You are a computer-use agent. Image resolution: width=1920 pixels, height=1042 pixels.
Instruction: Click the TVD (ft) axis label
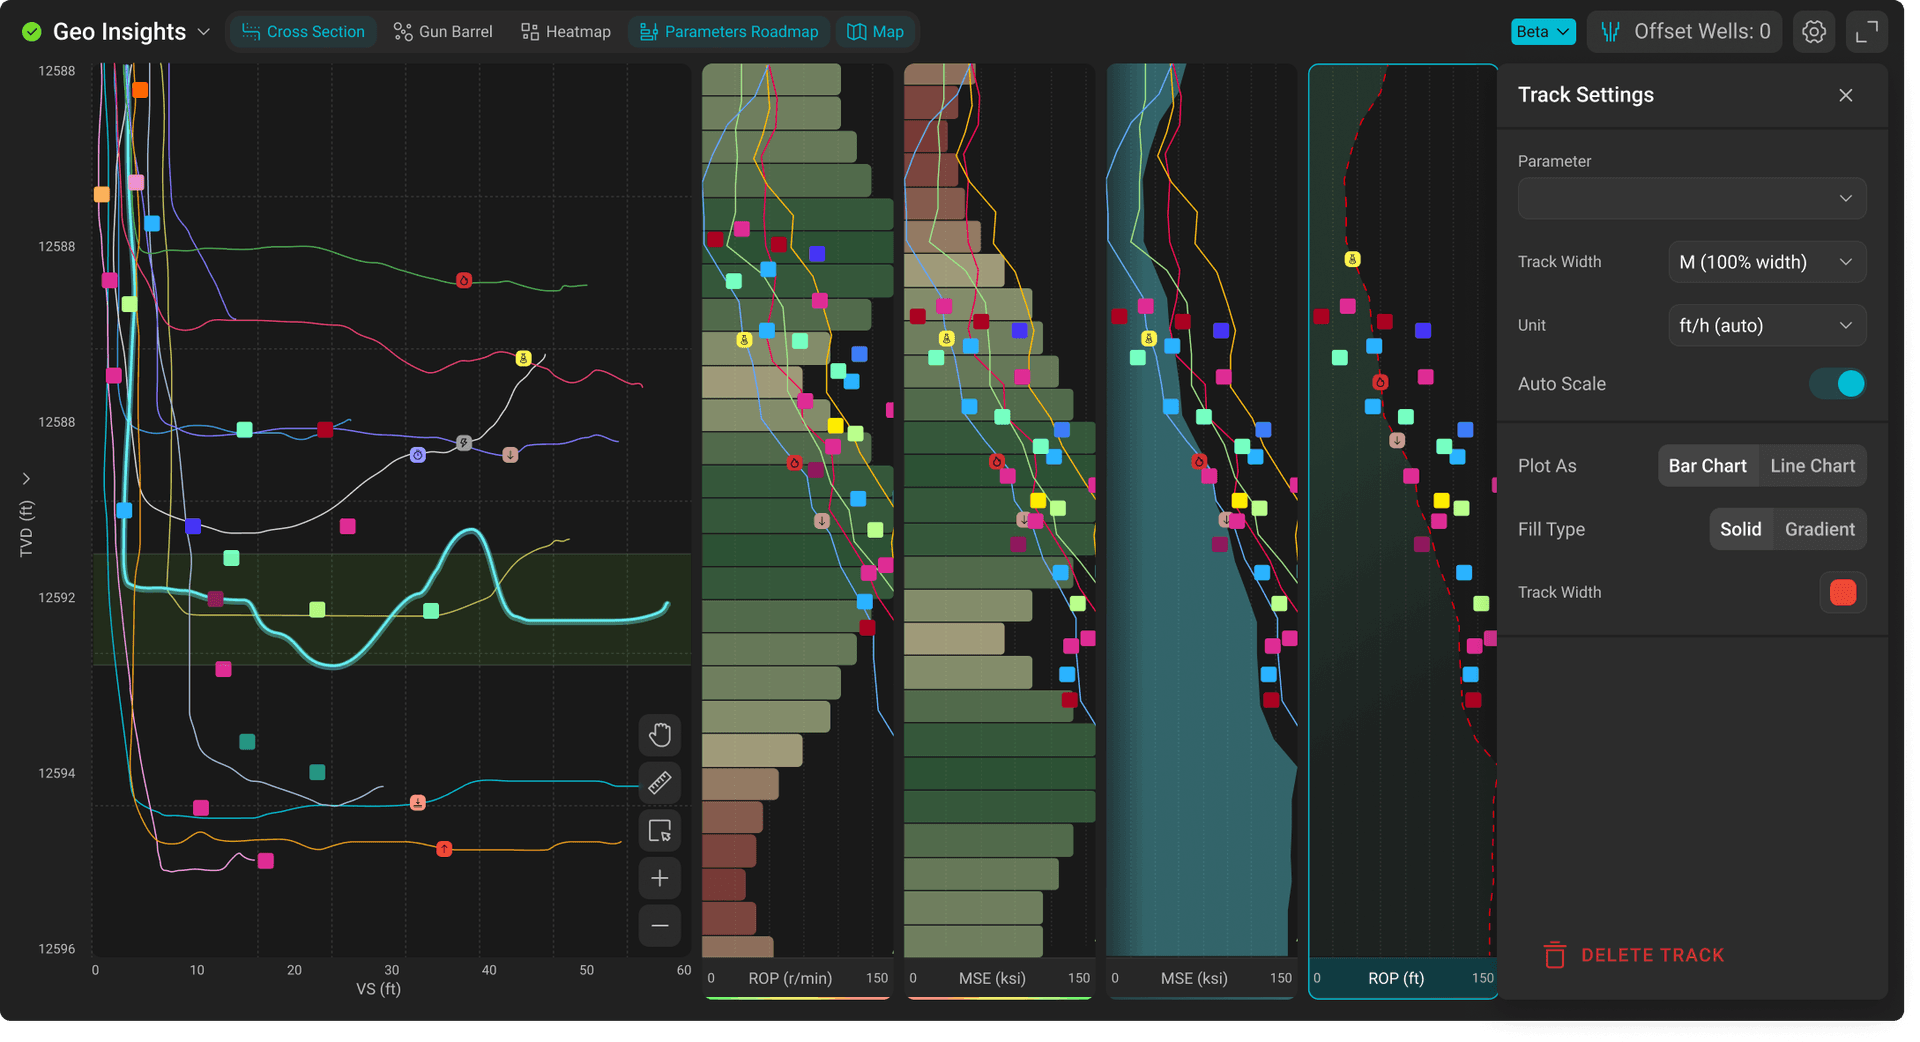point(26,529)
